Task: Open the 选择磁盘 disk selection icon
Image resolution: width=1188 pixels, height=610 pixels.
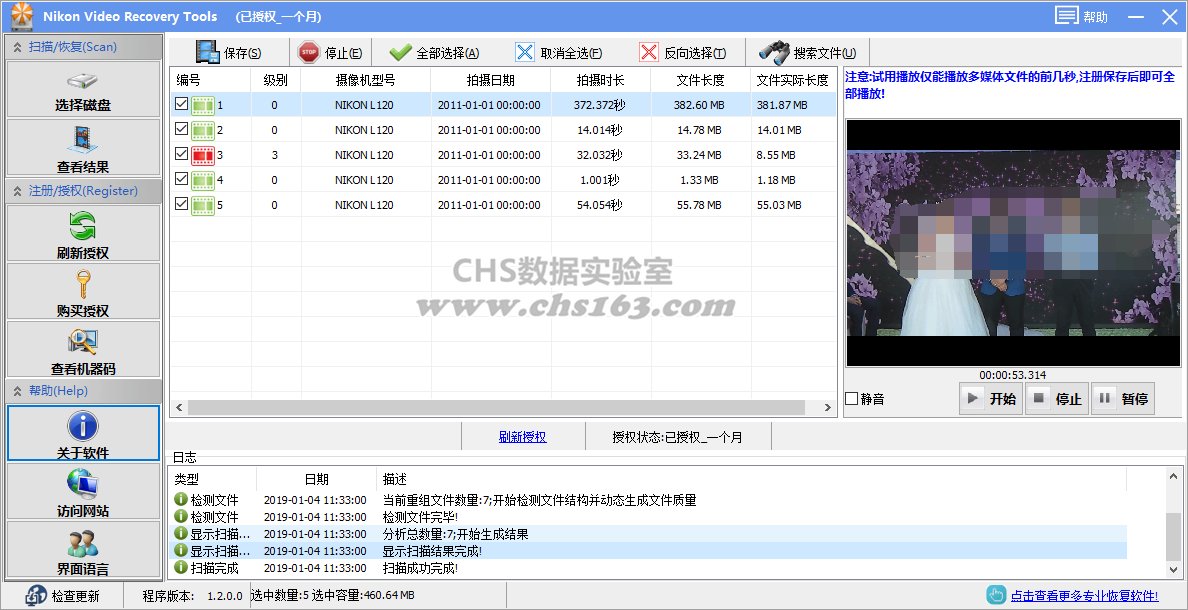Action: 83,82
